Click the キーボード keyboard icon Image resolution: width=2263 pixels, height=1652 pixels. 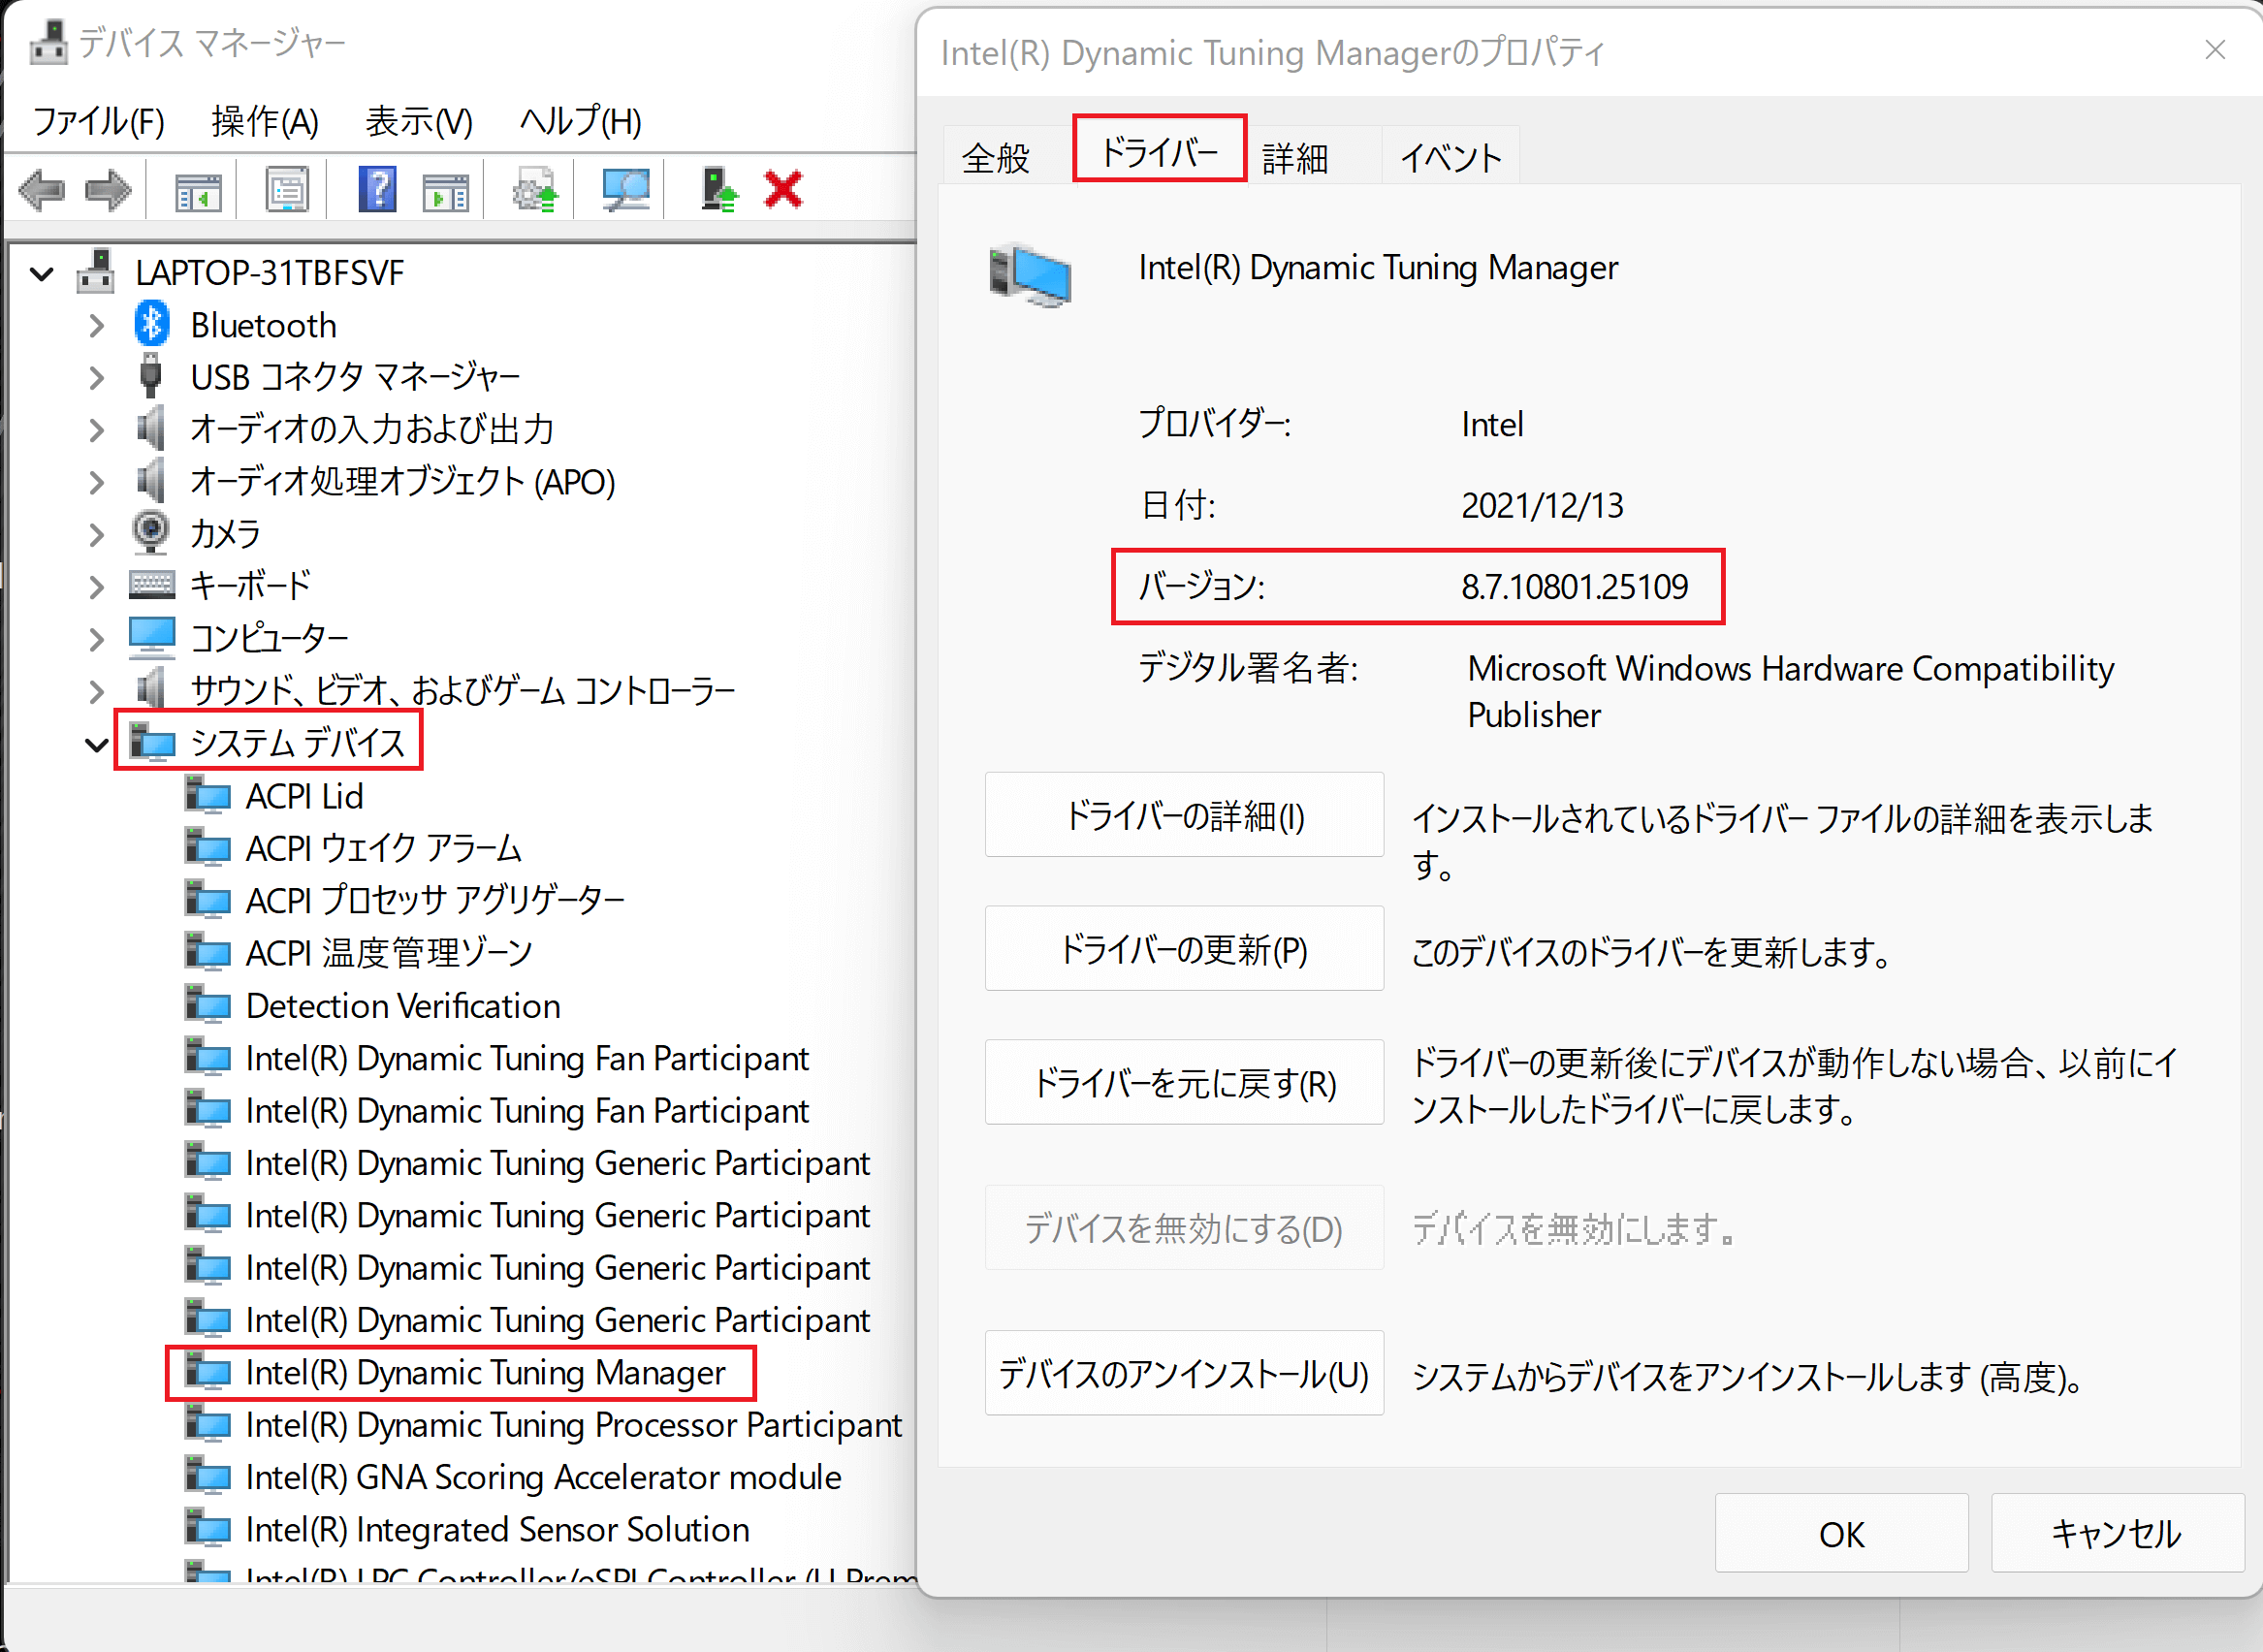pyautogui.click(x=152, y=584)
